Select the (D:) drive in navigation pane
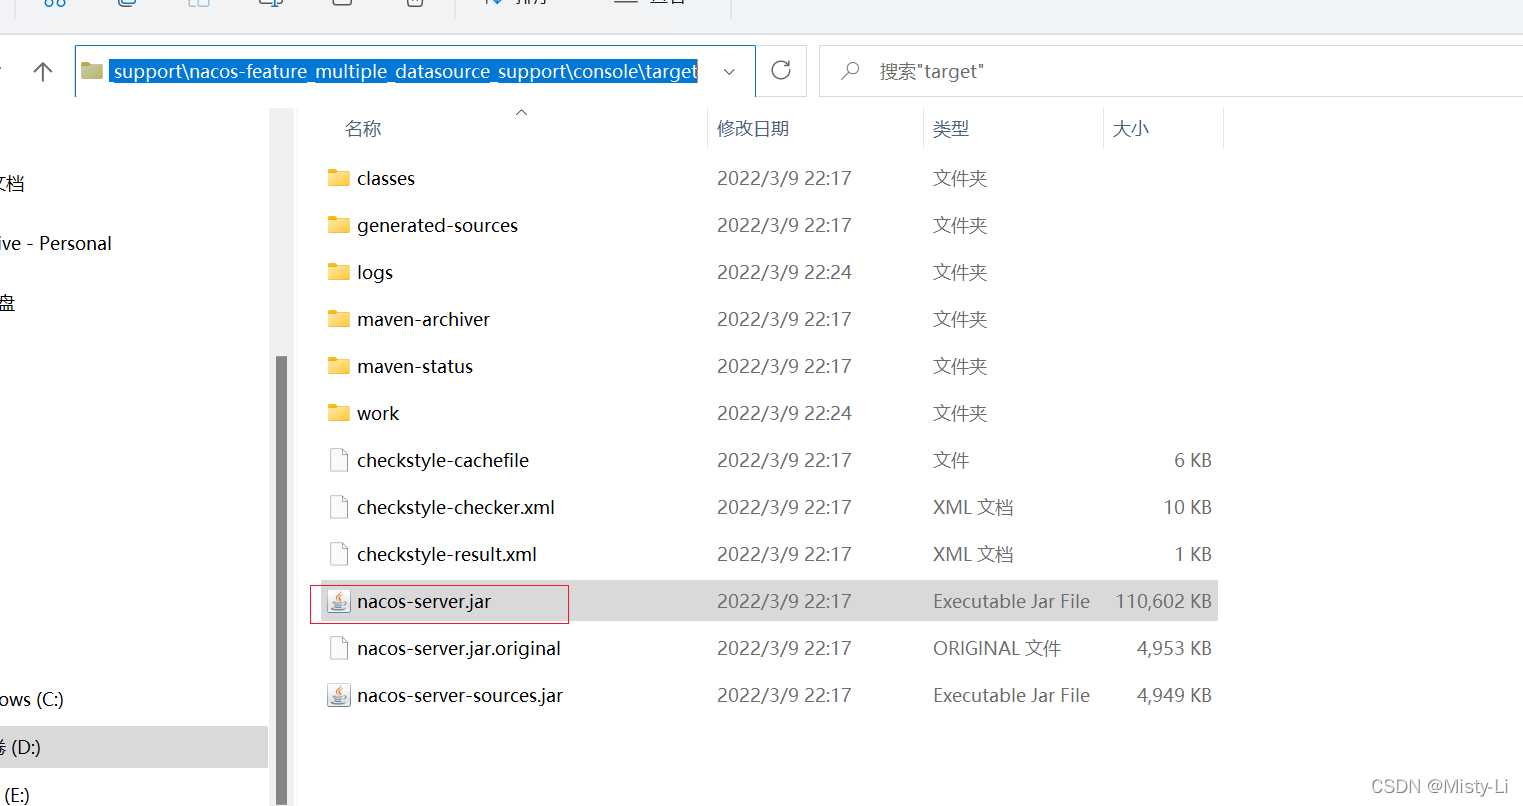The height and width of the screenshot is (806, 1523). (134, 747)
